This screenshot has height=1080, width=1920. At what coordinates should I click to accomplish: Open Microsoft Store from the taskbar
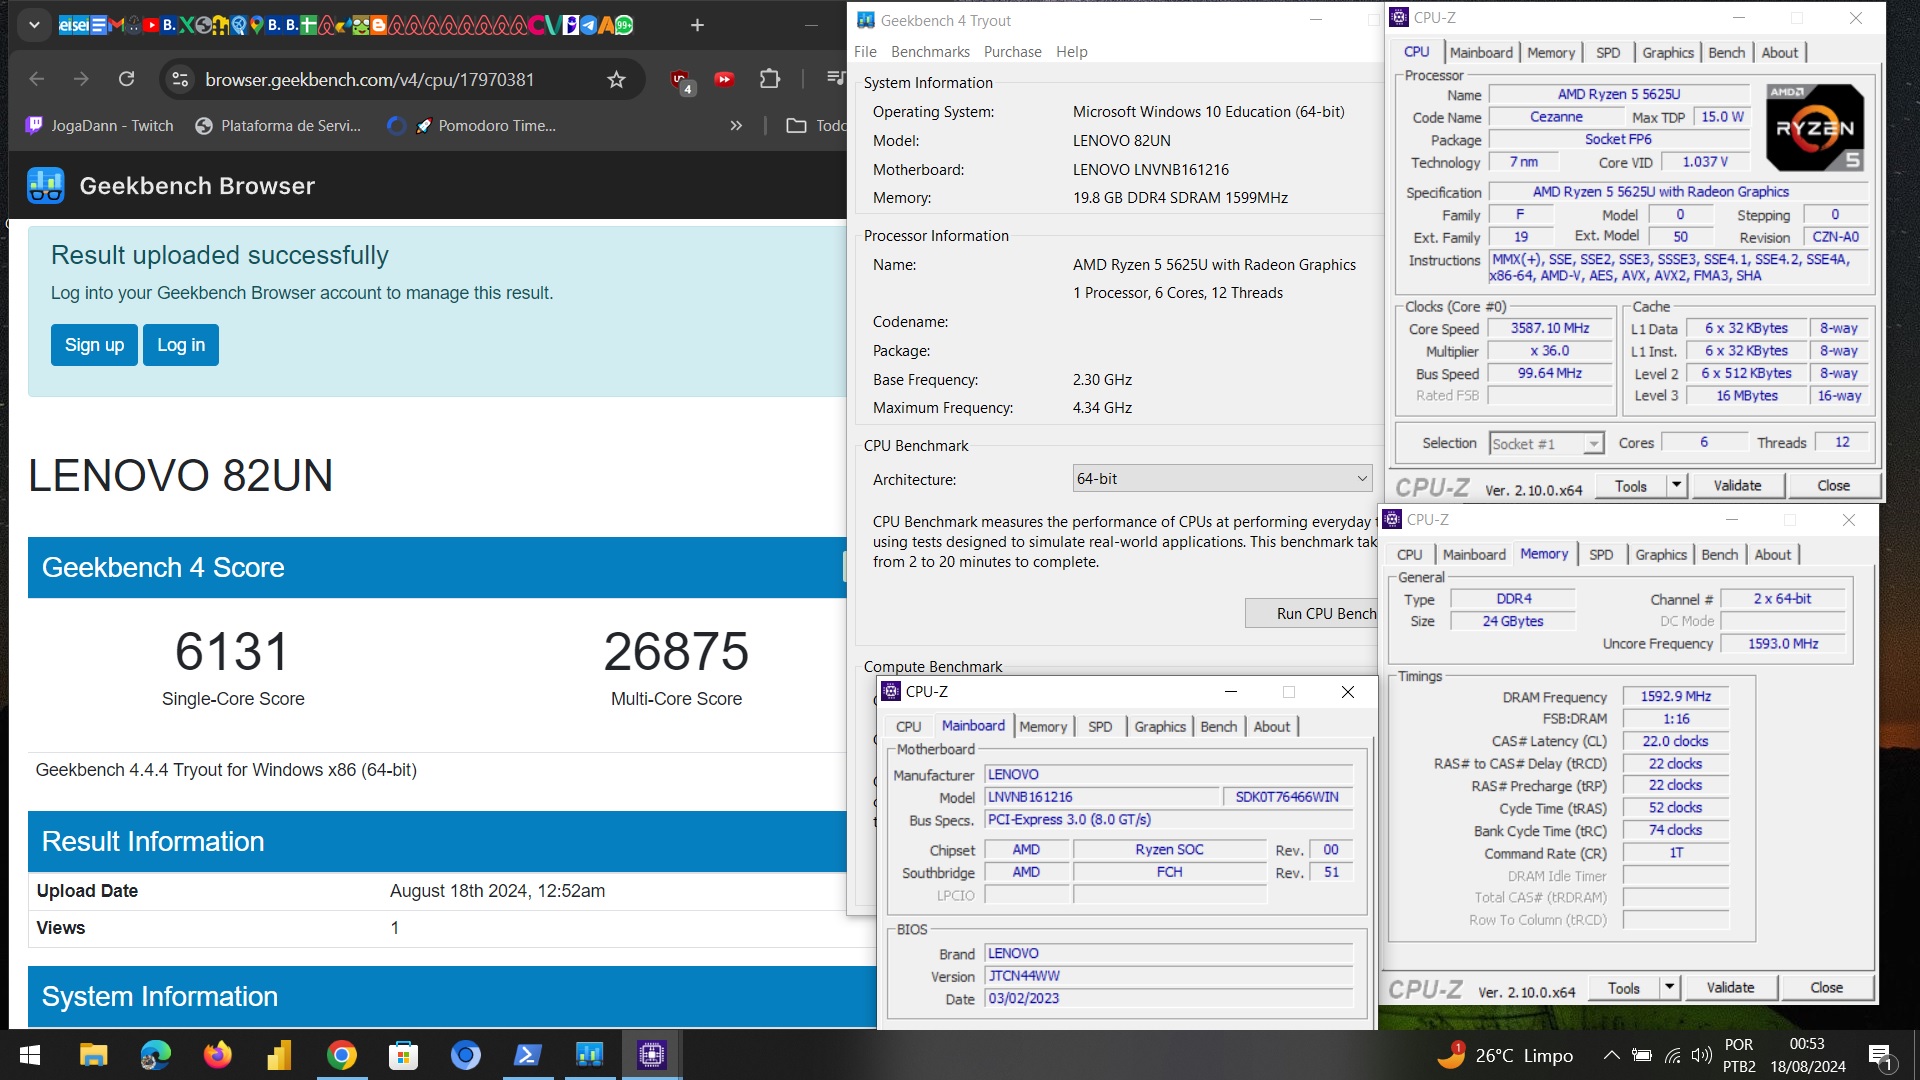click(x=403, y=1055)
